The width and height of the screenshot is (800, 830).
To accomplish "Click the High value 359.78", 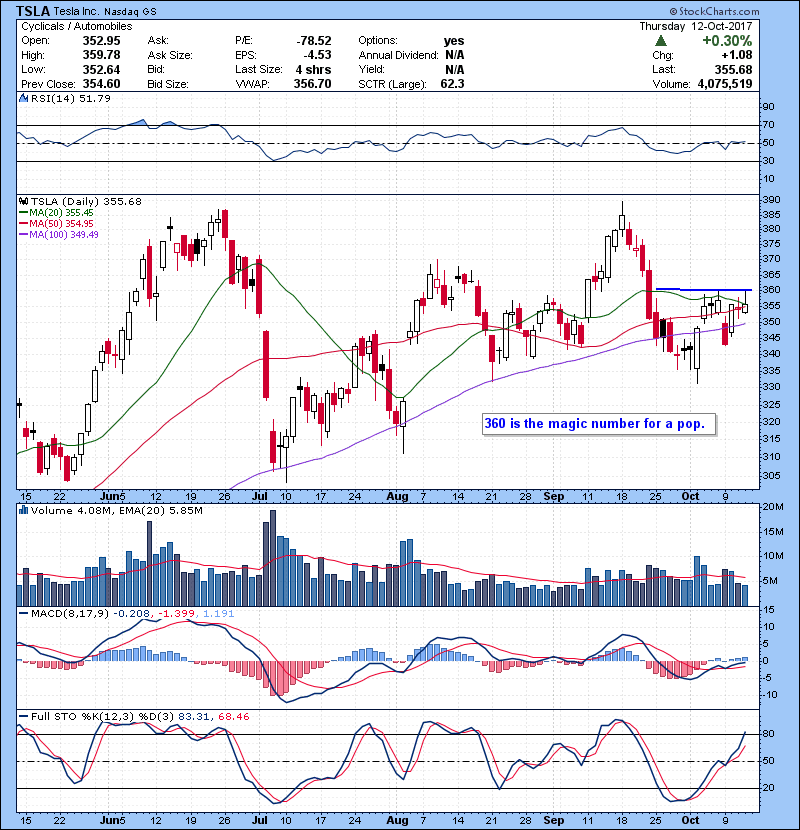I will [x=102, y=55].
